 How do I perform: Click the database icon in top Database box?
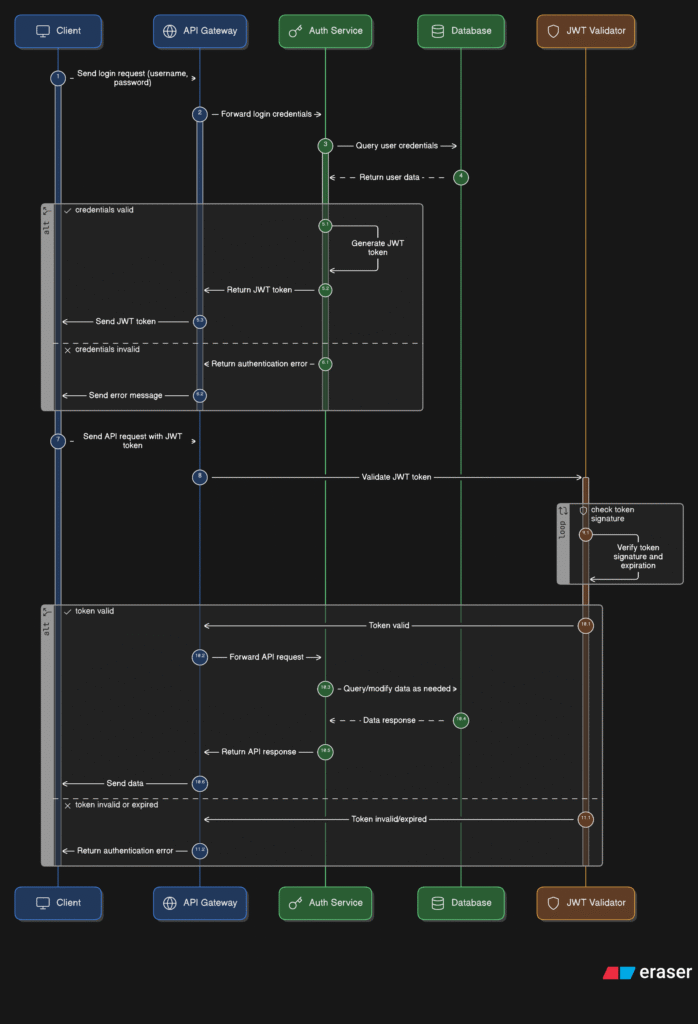point(438,31)
